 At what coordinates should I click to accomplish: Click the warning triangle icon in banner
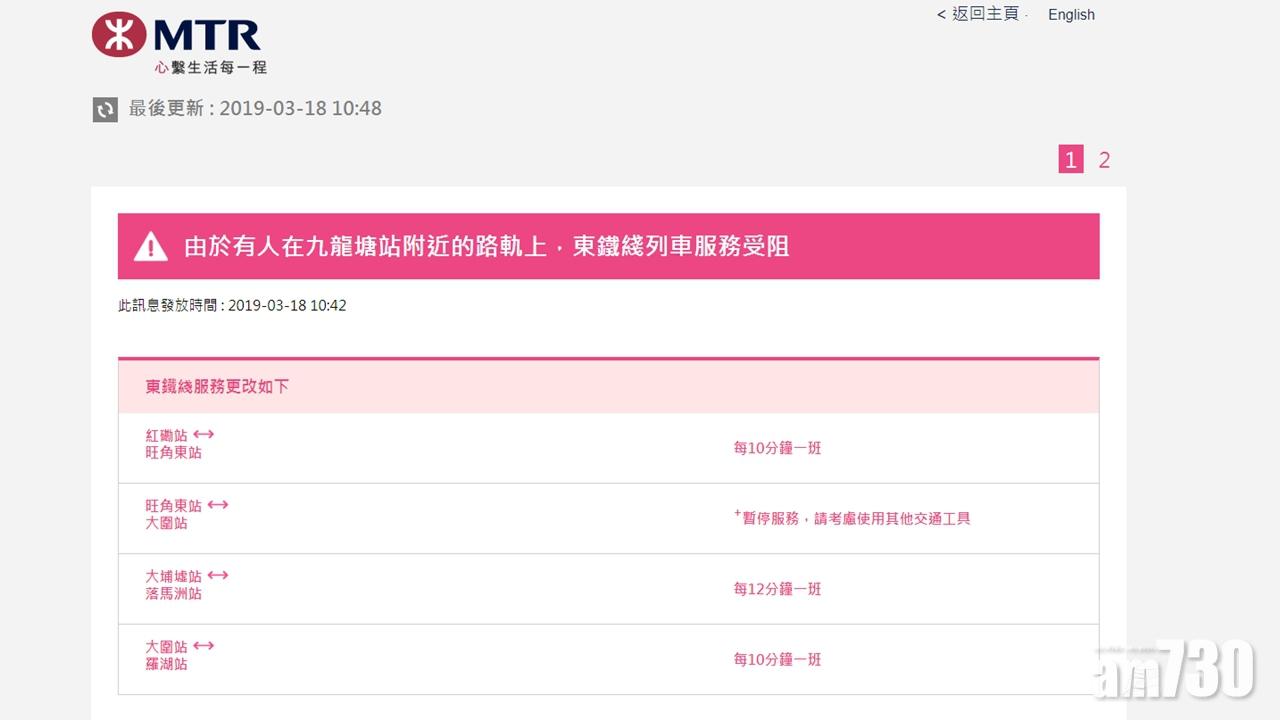tap(151, 246)
